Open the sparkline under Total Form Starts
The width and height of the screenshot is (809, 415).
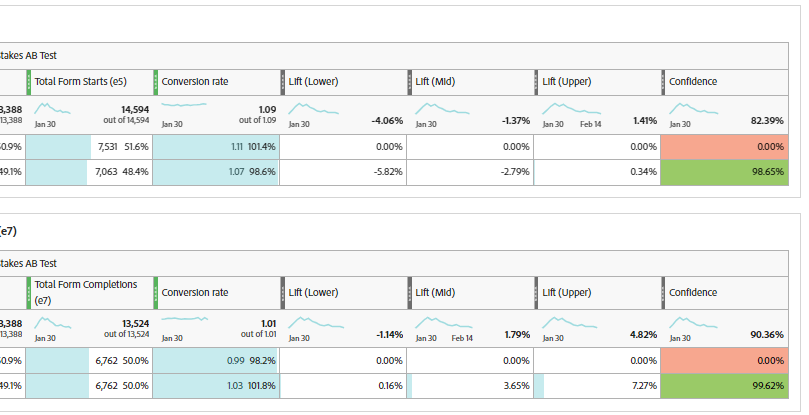pos(54,108)
